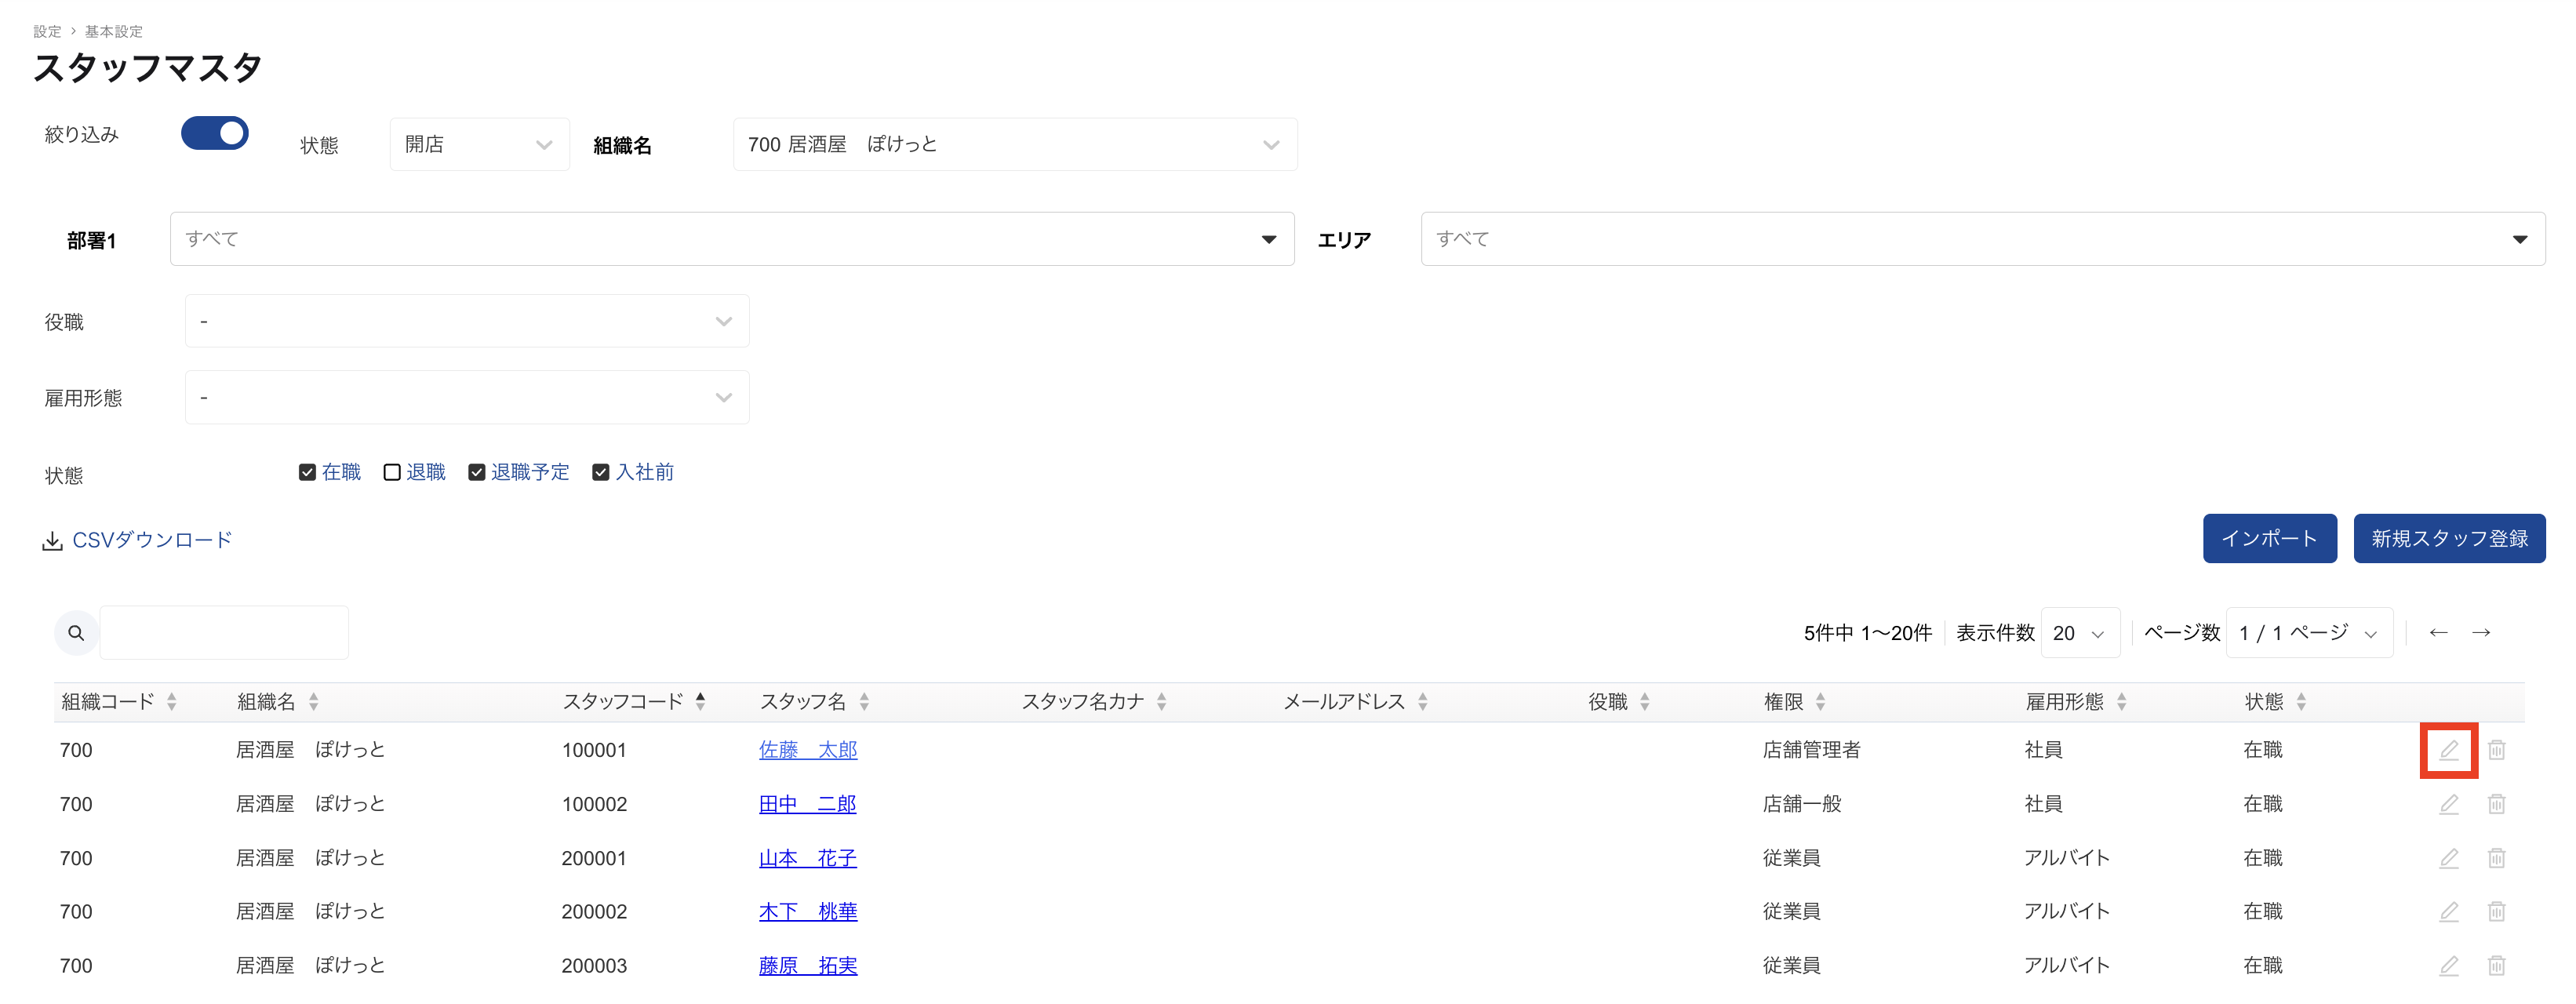
Task: Click the edit pencil icon for 佐藤 太郎
Action: coord(2448,750)
